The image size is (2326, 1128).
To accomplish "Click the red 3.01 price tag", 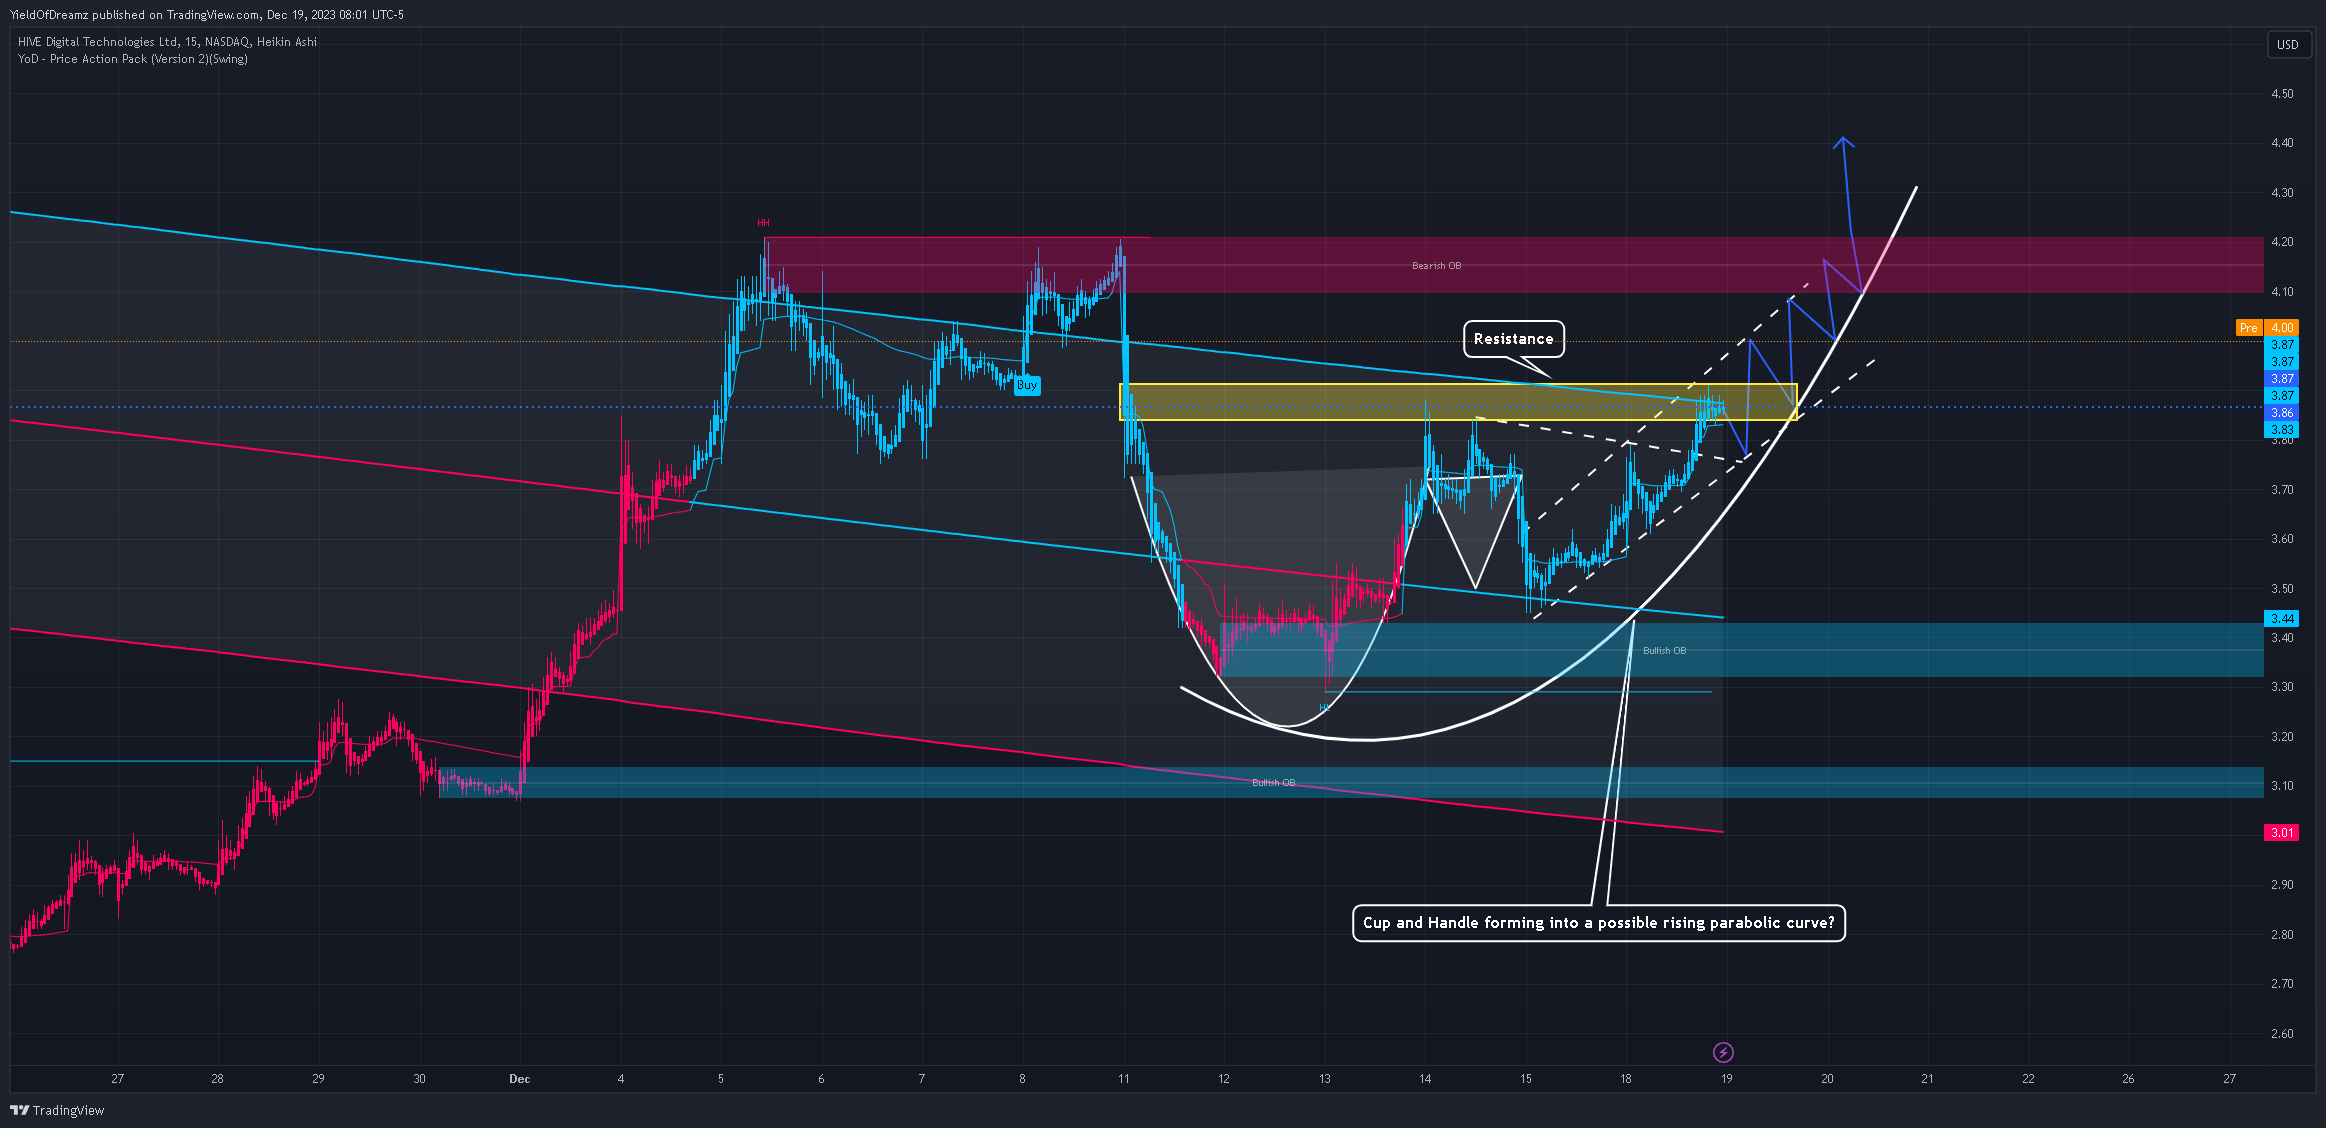I will [2281, 832].
